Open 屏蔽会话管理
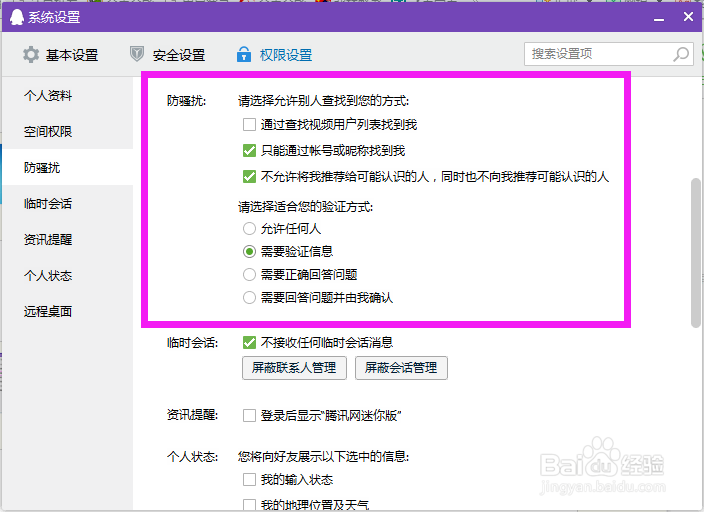The width and height of the screenshot is (704, 512). tap(401, 368)
